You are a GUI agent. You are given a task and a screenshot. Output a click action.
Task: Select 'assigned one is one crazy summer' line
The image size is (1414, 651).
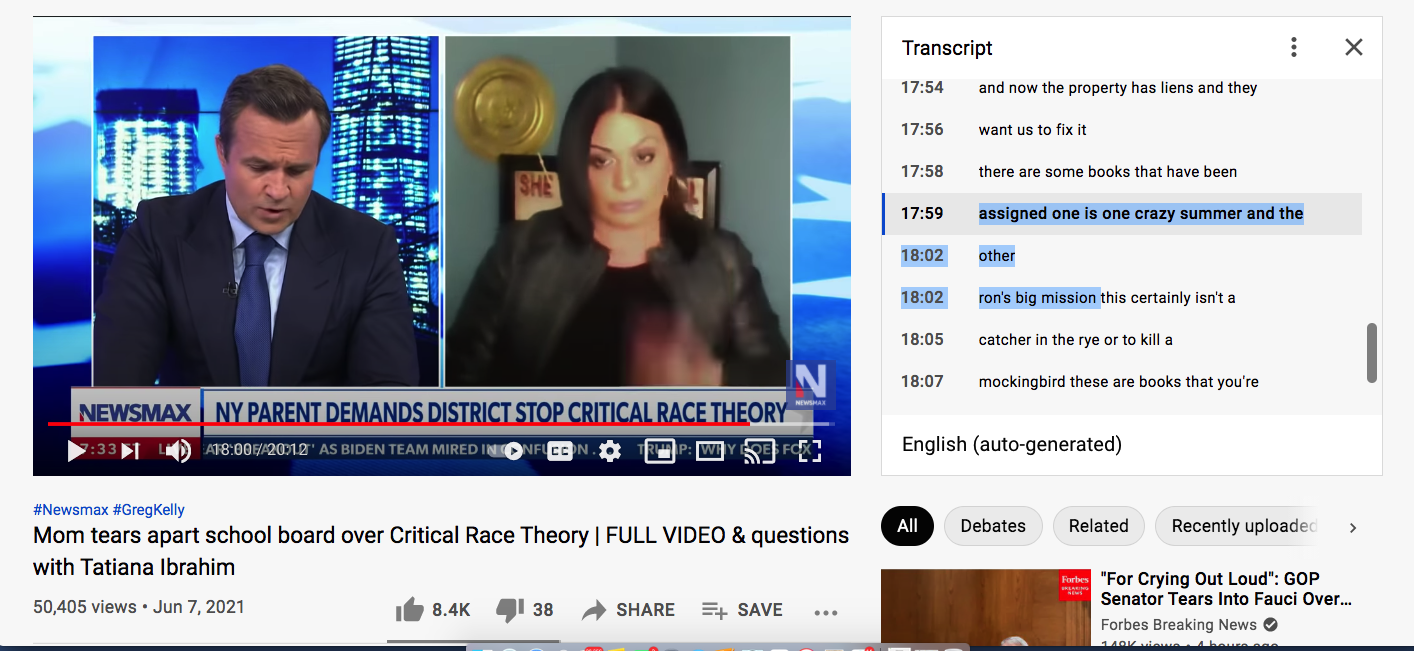click(x=1122, y=214)
